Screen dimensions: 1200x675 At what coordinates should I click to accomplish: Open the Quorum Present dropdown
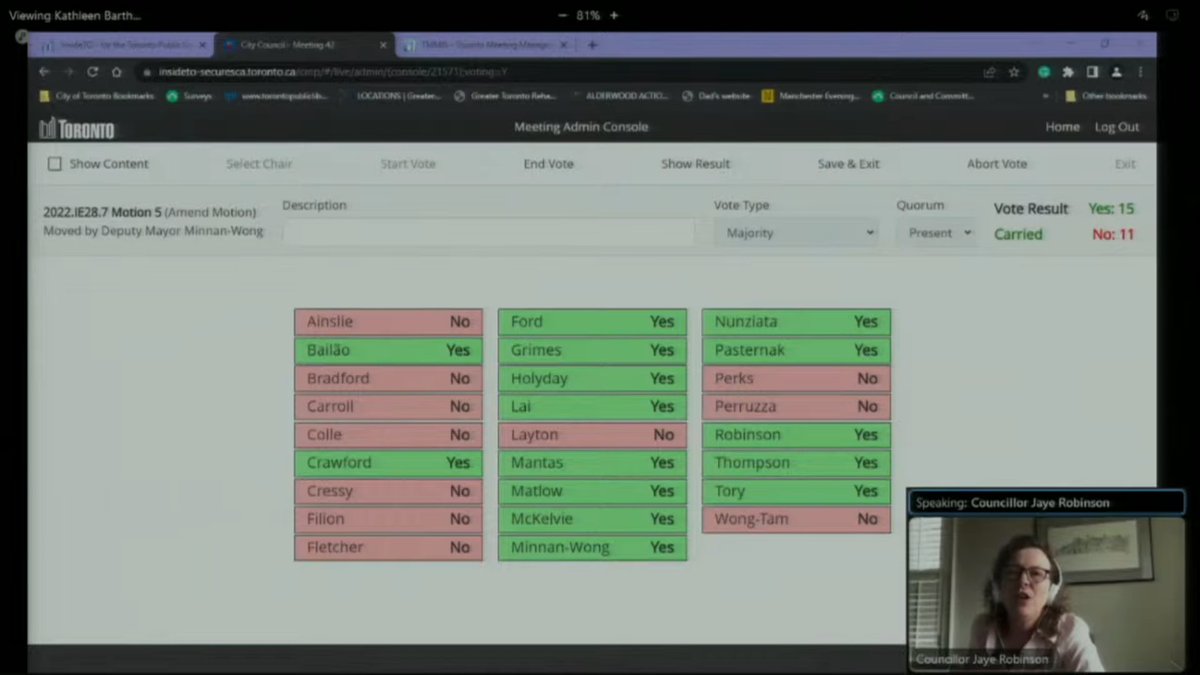tap(936, 233)
